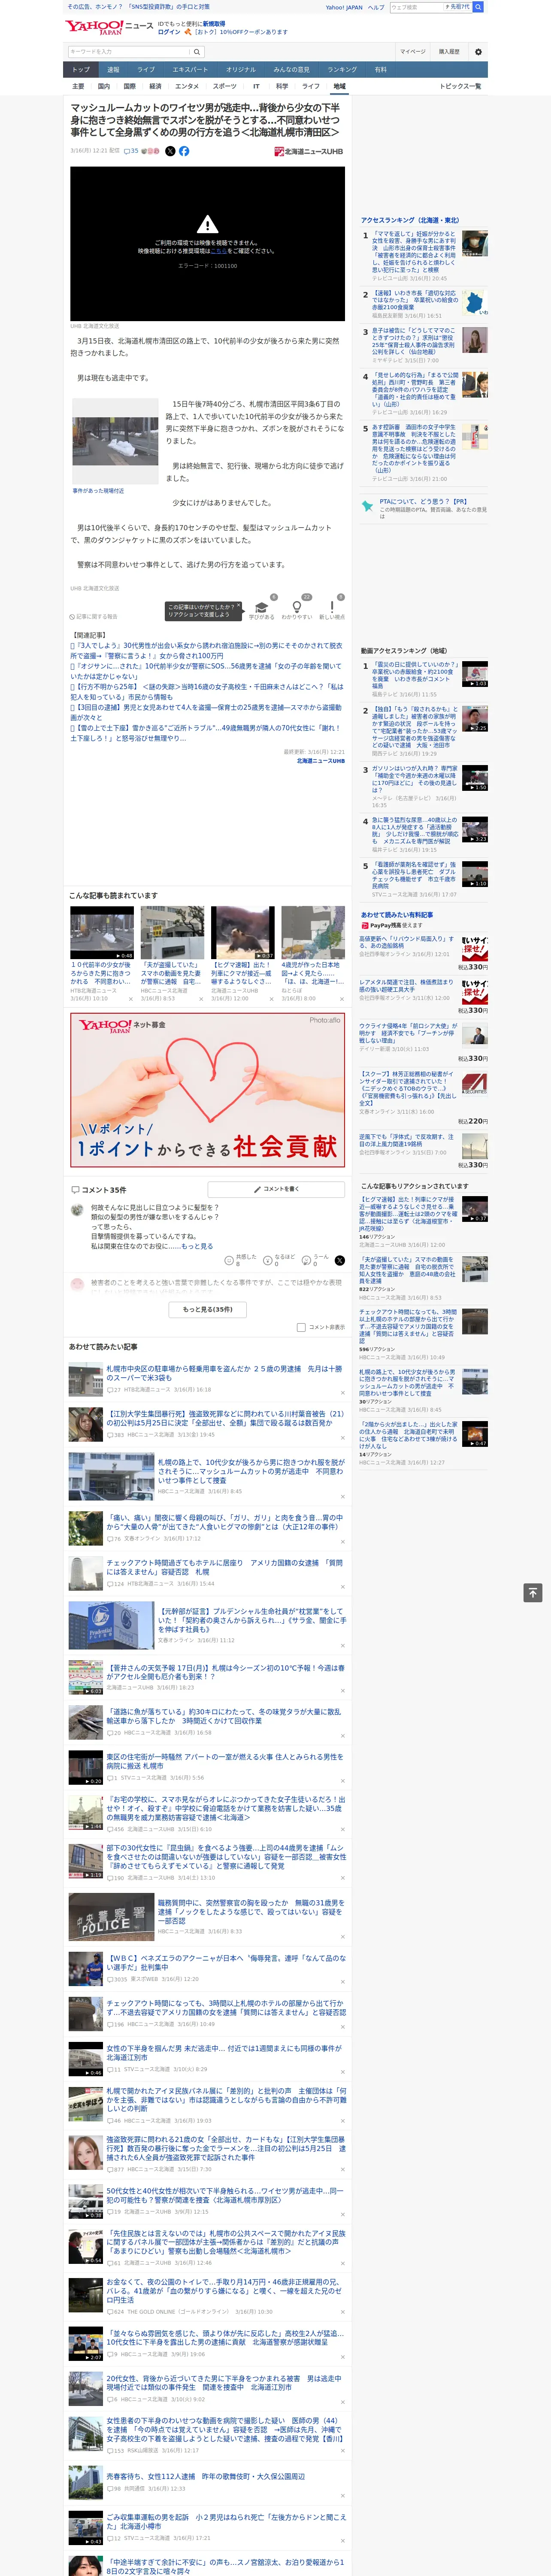
Task: Click the なるほど reaction on comment
Action: (x=279, y=1261)
